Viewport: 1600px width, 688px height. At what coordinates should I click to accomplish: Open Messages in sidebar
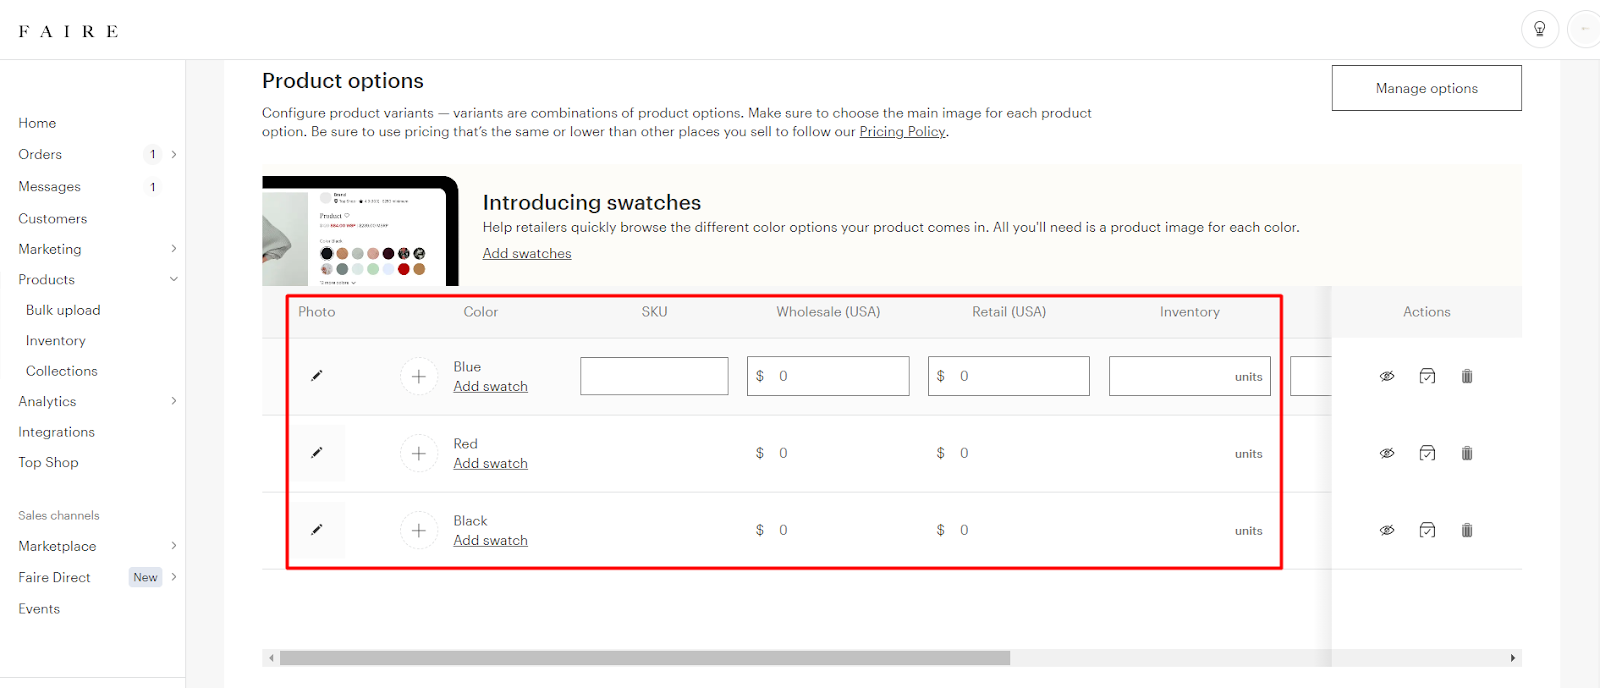tap(49, 187)
